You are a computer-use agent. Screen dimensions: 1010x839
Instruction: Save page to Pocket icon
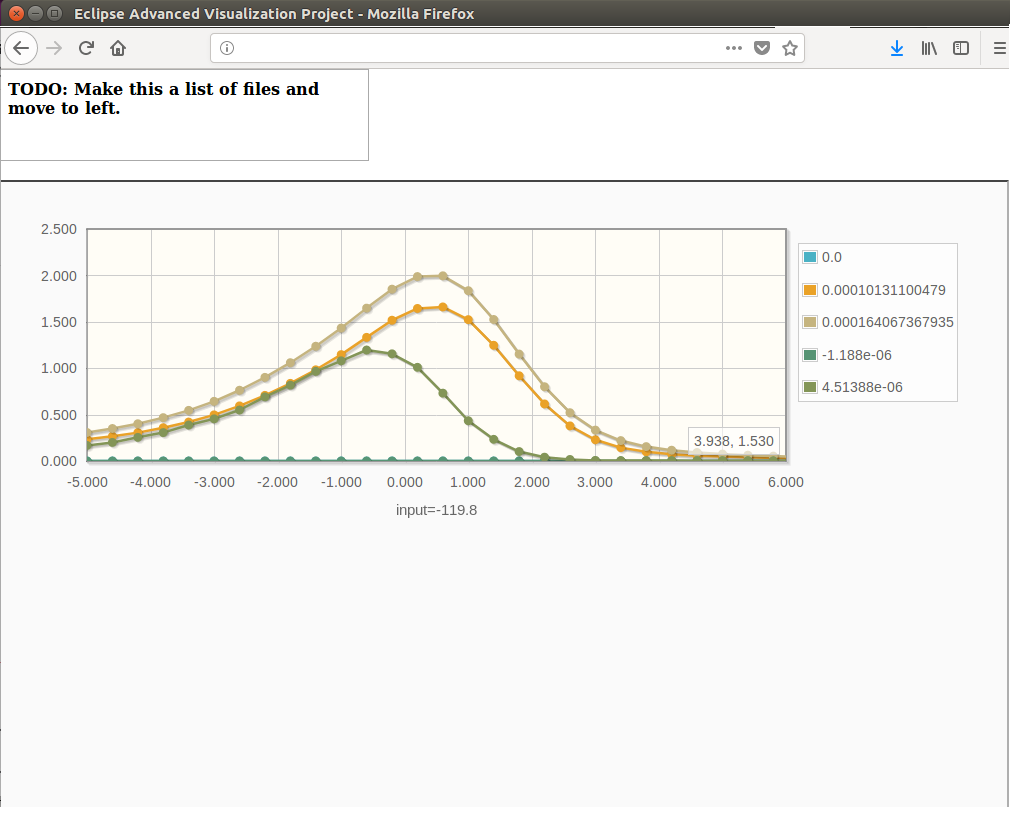[x=761, y=48]
